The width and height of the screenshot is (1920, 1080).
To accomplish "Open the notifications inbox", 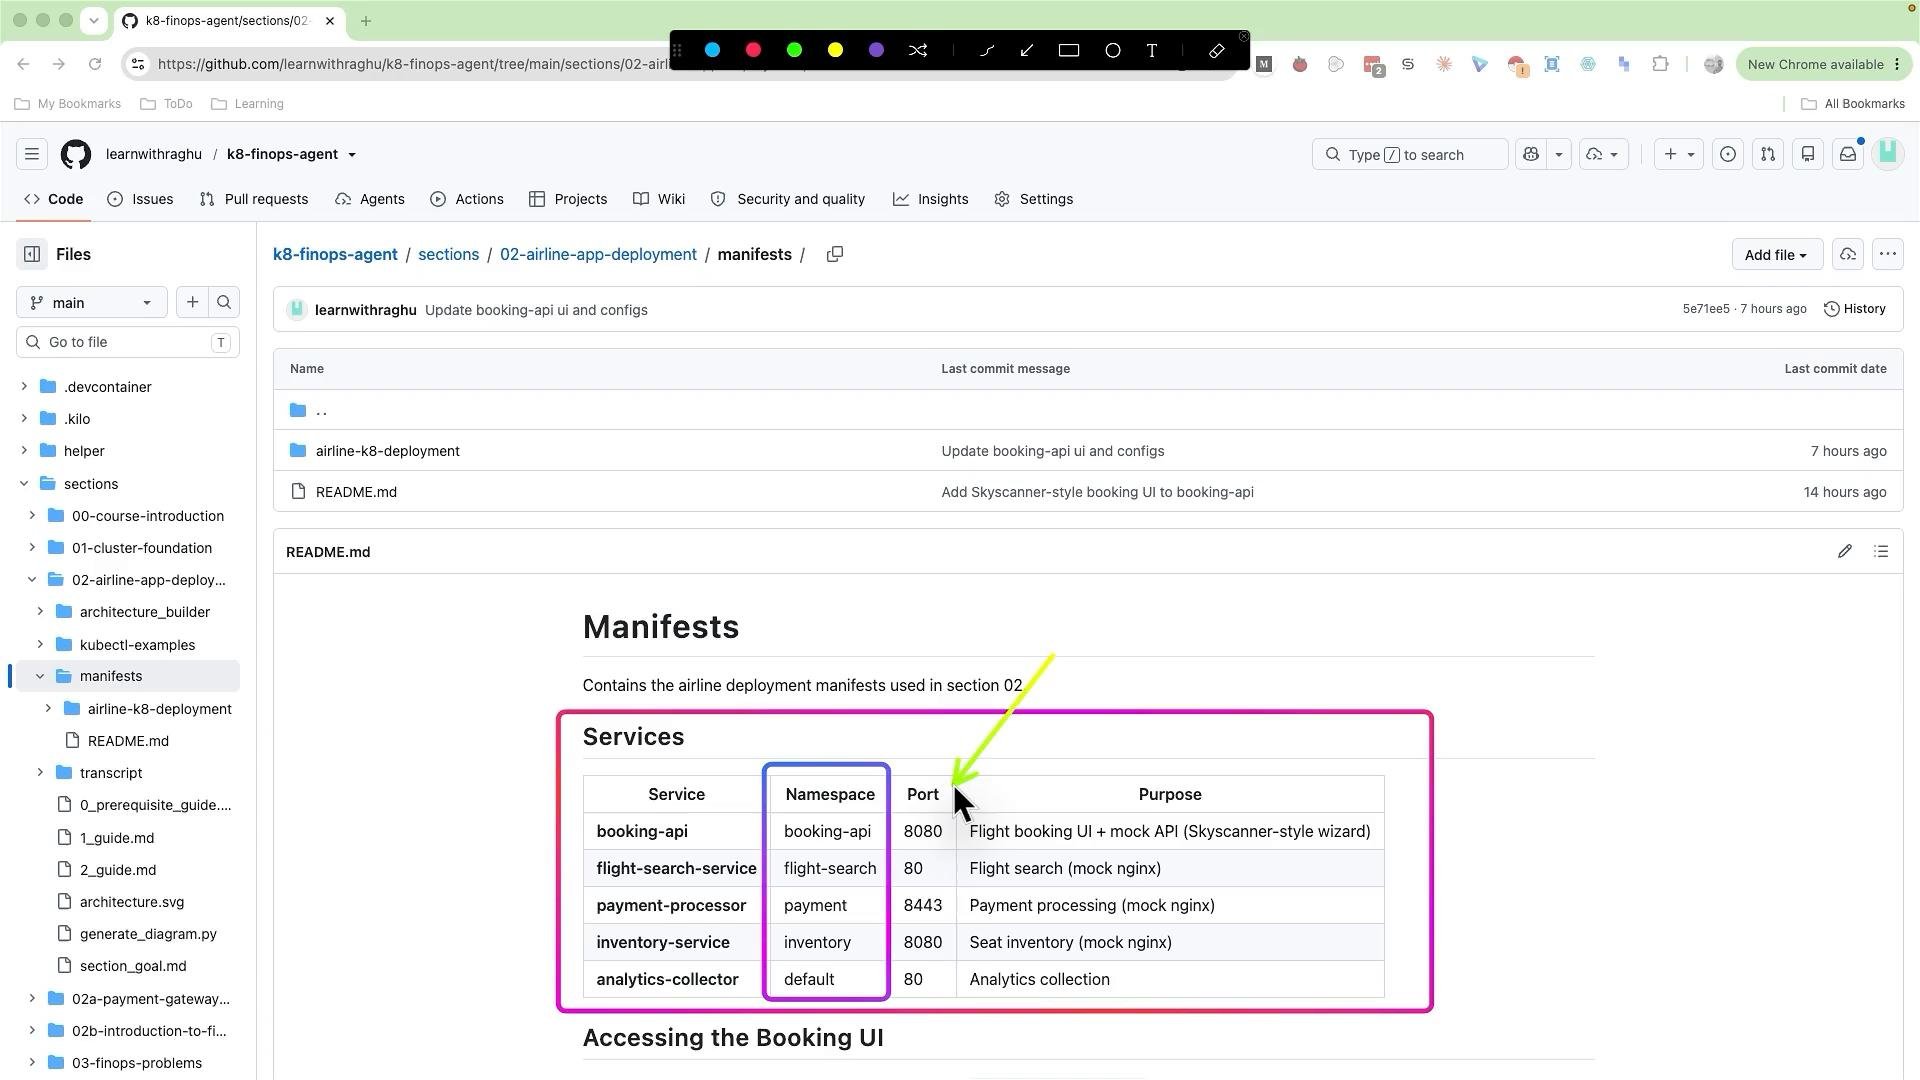I will pyautogui.click(x=1848, y=154).
